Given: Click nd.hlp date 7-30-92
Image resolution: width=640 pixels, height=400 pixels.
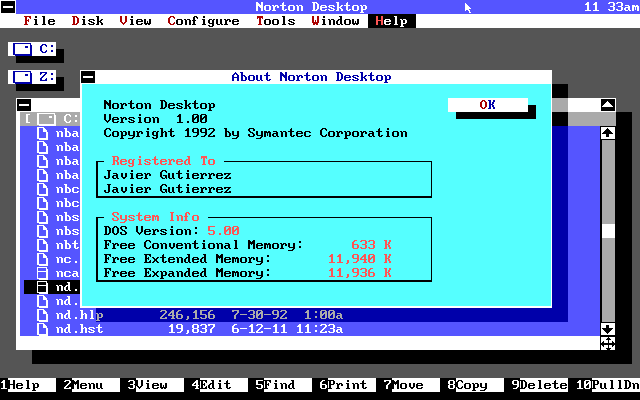Looking at the screenshot, I should pos(259,315).
